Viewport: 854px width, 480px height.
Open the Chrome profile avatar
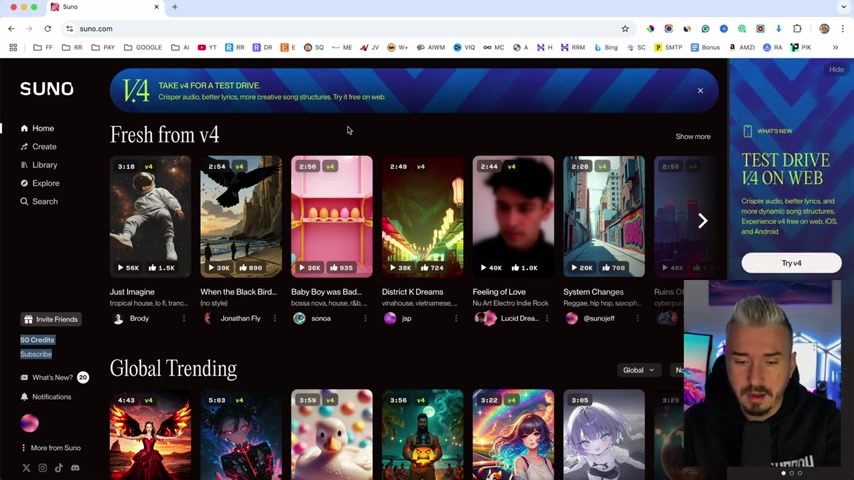coord(824,29)
